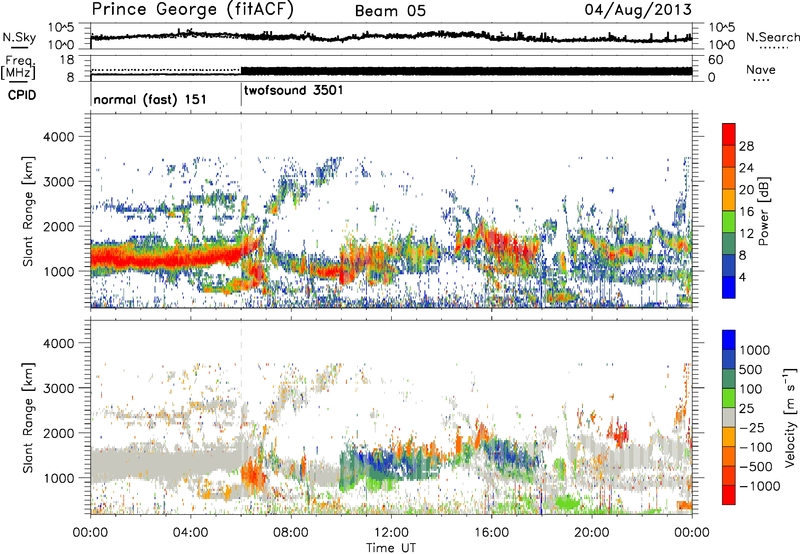Click the '18' tick on the frequency axis
The image size is (800, 554).
(x=67, y=60)
